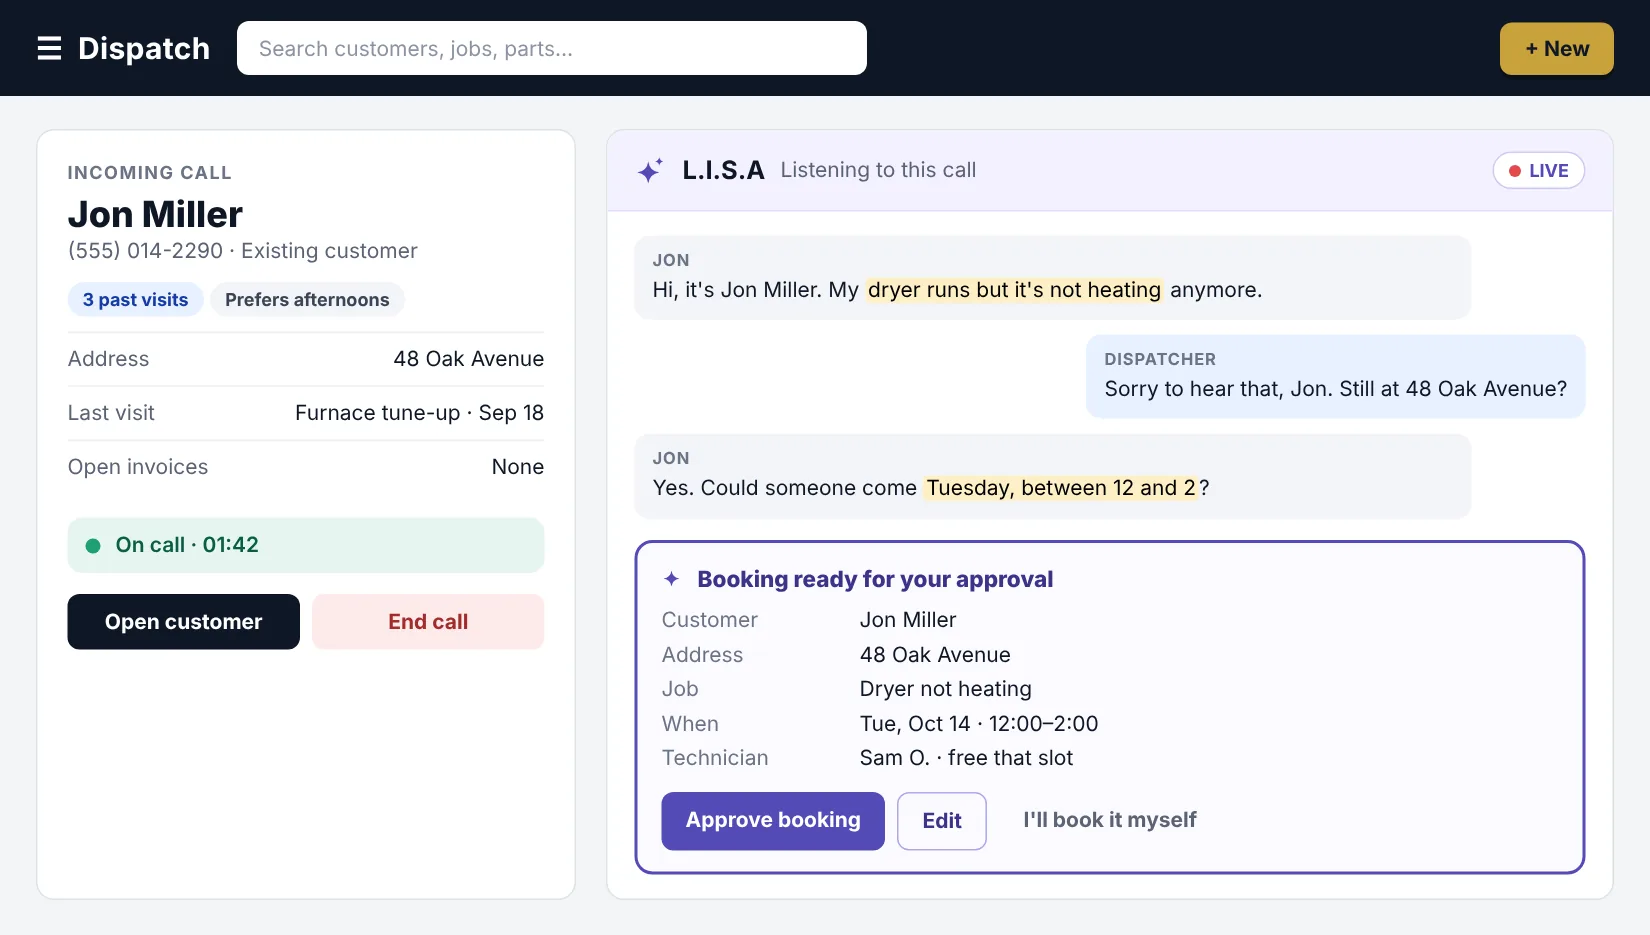Click Sam O. · free that slot technician
Screen dimensions: 1650x935
(x=966, y=758)
